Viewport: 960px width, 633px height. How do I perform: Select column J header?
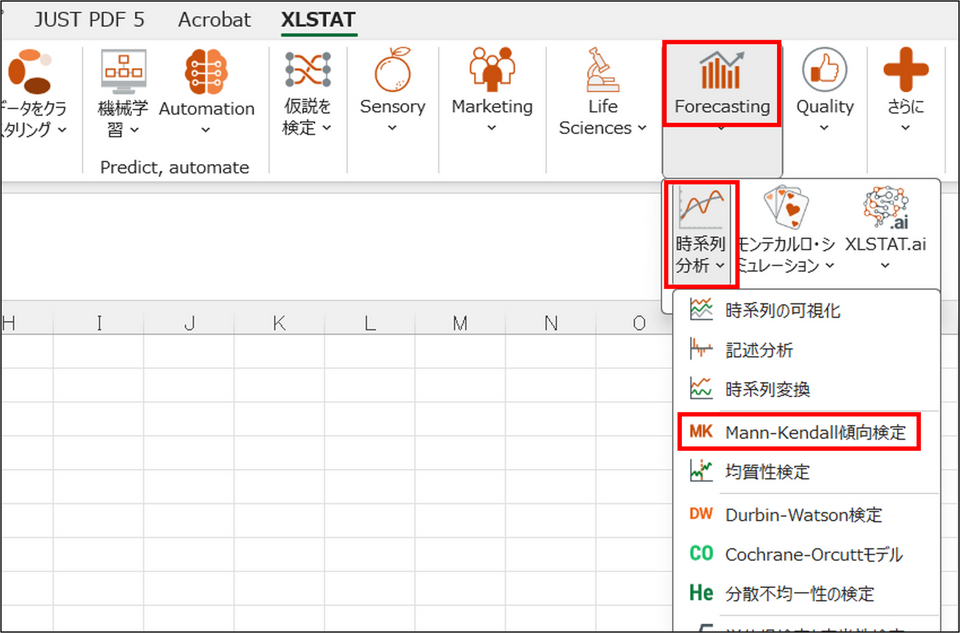coord(189,323)
